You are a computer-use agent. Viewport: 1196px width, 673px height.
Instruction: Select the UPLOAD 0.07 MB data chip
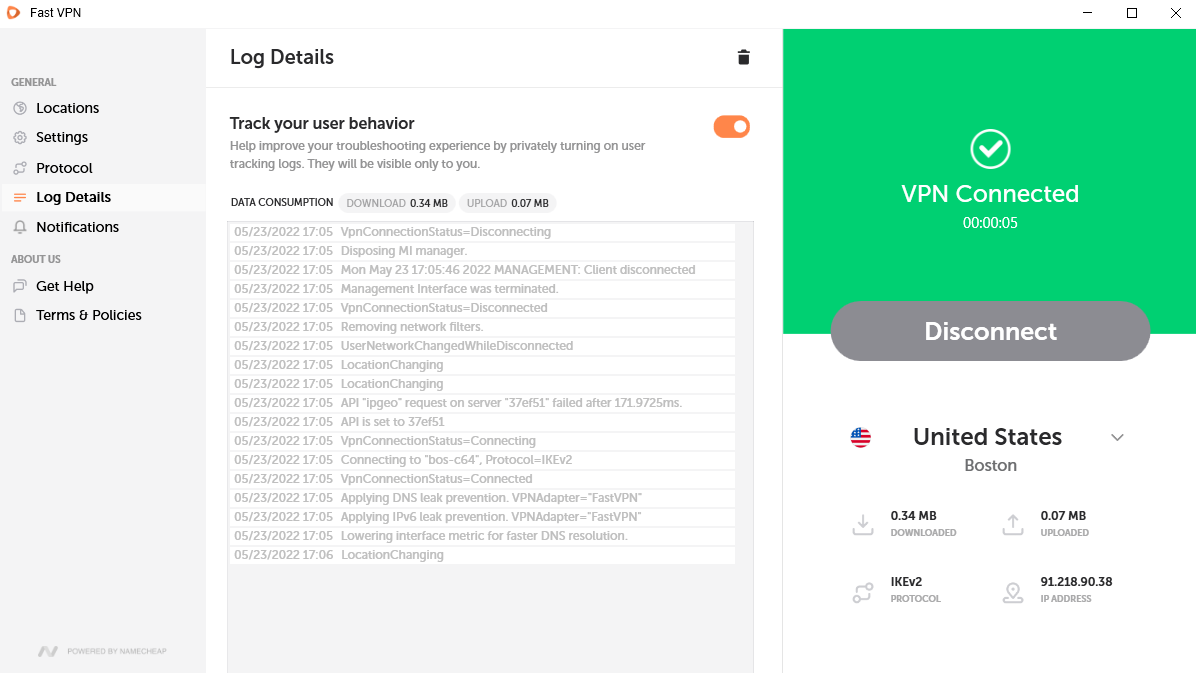507,203
